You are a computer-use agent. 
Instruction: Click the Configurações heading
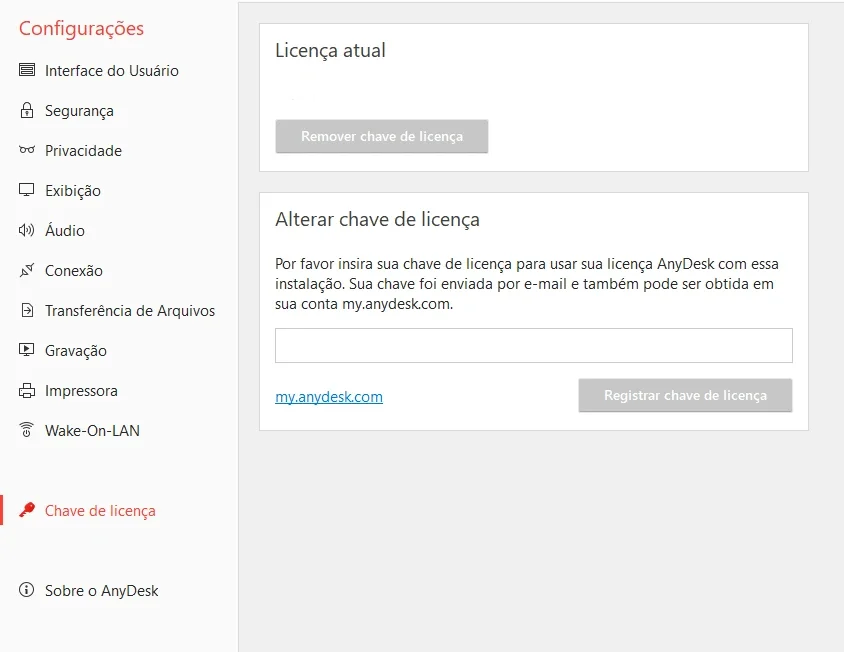click(81, 29)
